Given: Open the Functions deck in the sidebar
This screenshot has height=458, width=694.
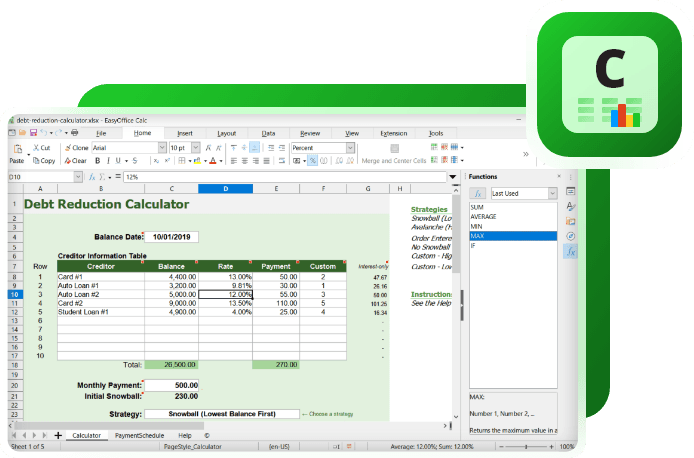Looking at the screenshot, I should click(x=571, y=252).
